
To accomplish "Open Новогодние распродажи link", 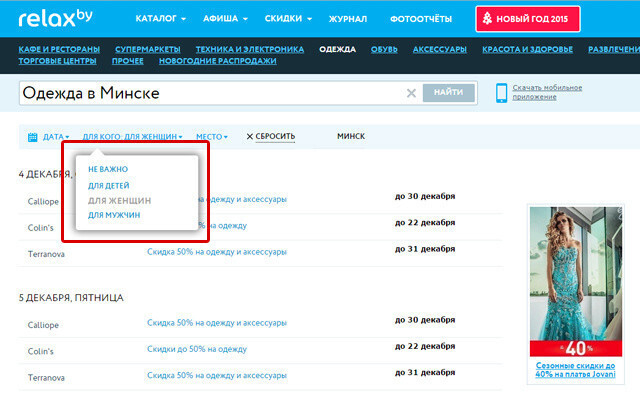I will [215, 61].
